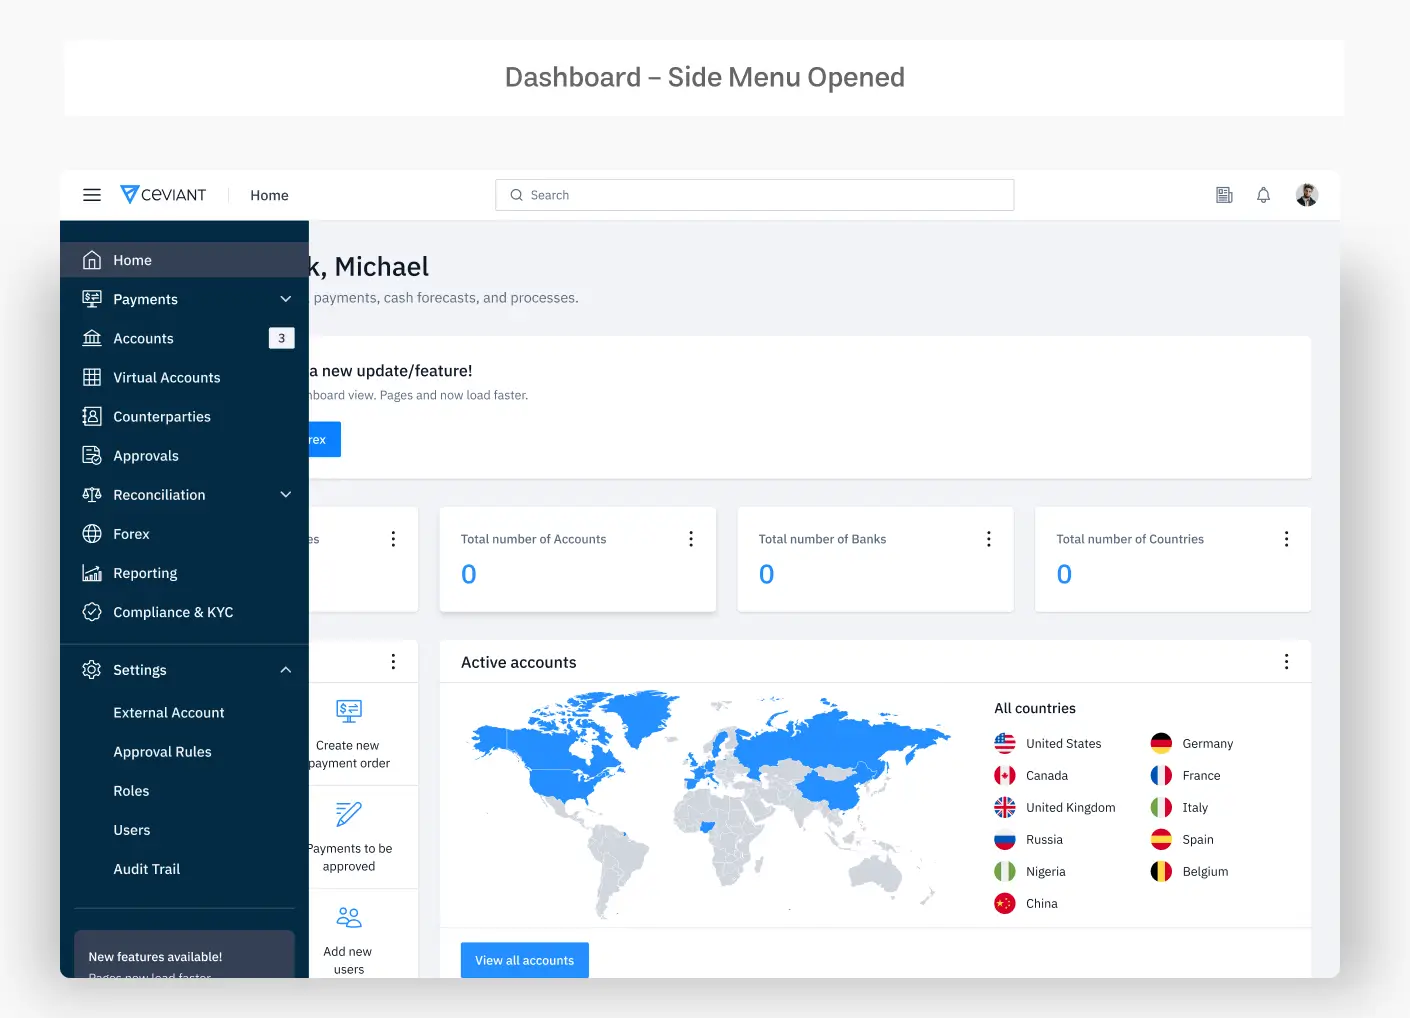Click the Payments icon in sidebar
1410x1018 pixels.
click(x=92, y=299)
